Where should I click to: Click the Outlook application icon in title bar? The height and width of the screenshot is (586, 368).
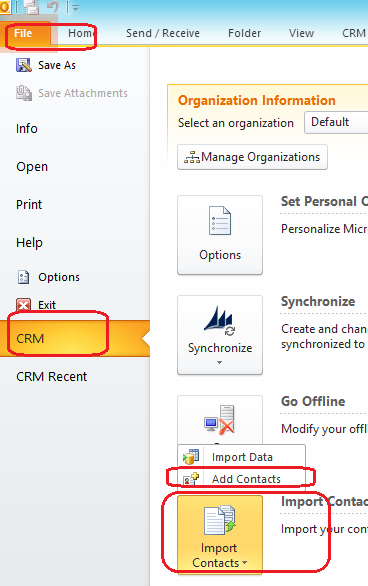click(5, 7)
